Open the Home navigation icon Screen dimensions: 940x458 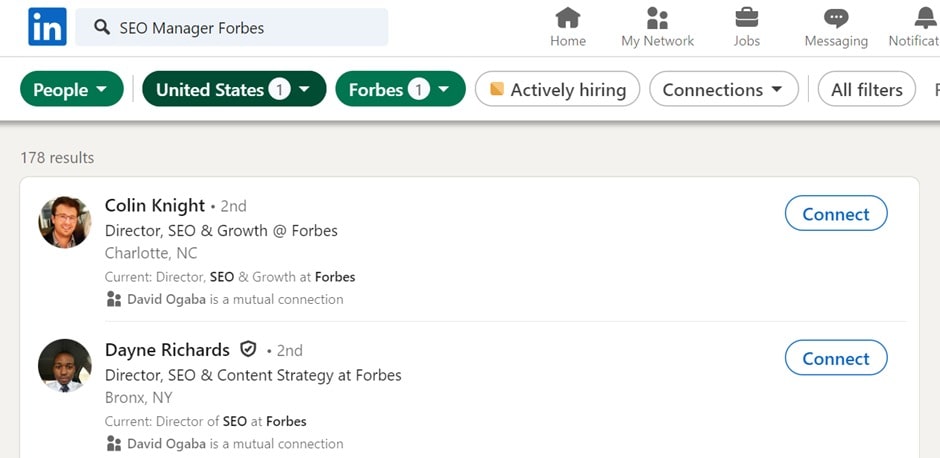click(568, 18)
